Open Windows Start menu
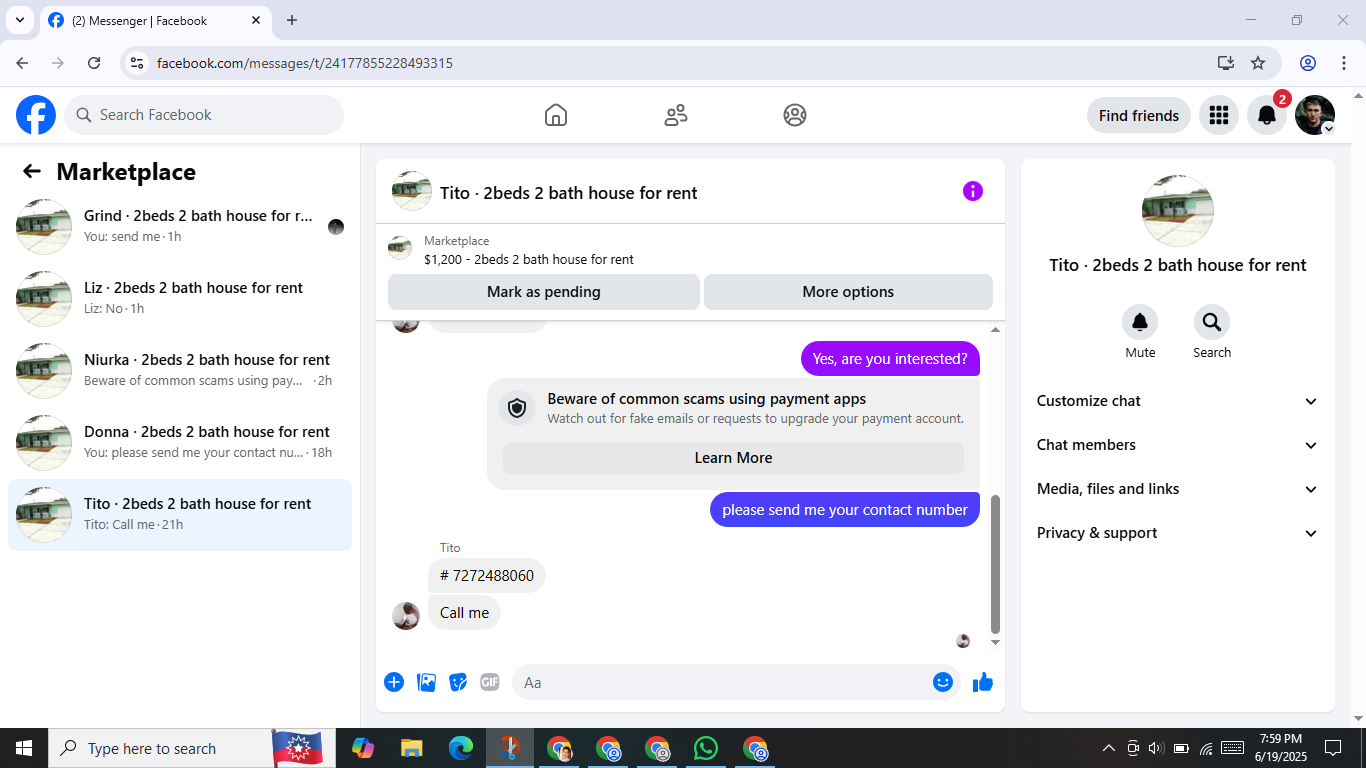 point(24,748)
